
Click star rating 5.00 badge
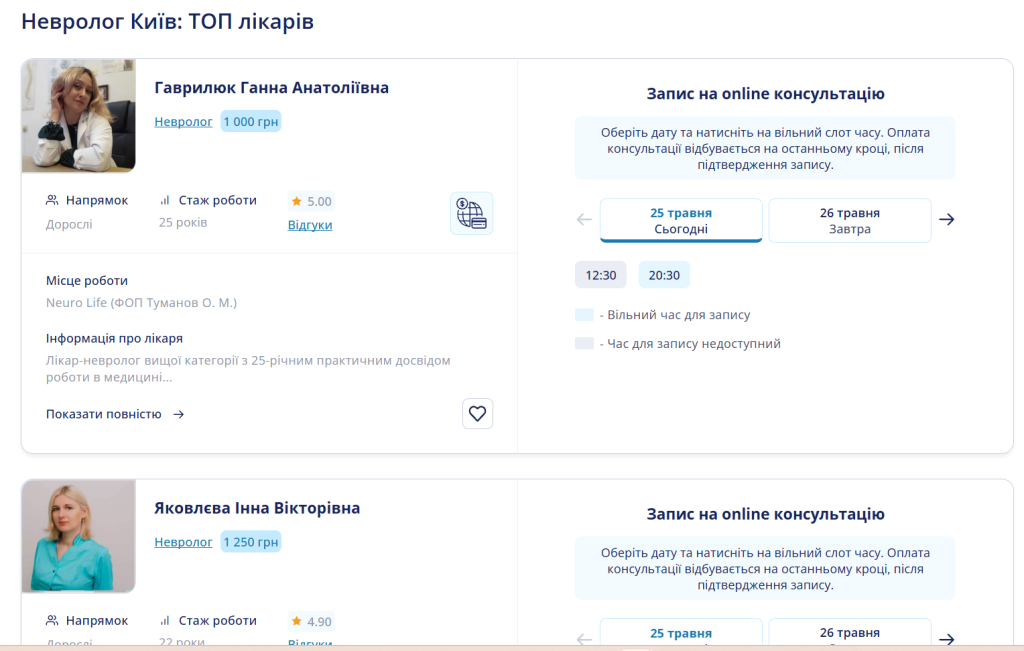[x=312, y=201]
